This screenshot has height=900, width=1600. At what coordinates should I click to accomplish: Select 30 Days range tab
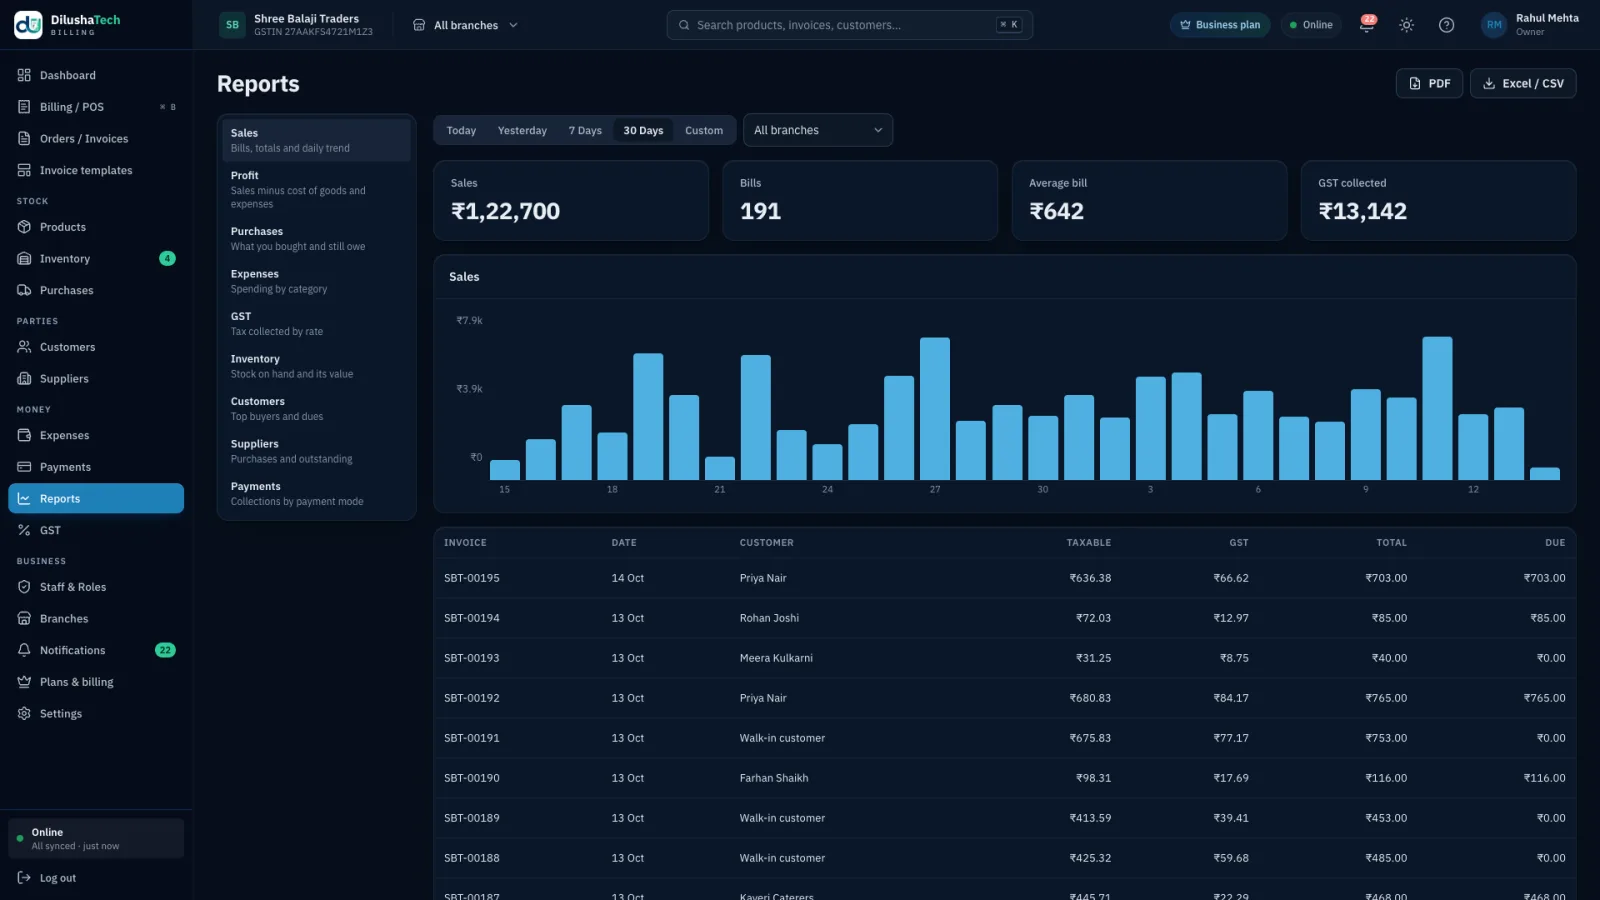coord(643,130)
